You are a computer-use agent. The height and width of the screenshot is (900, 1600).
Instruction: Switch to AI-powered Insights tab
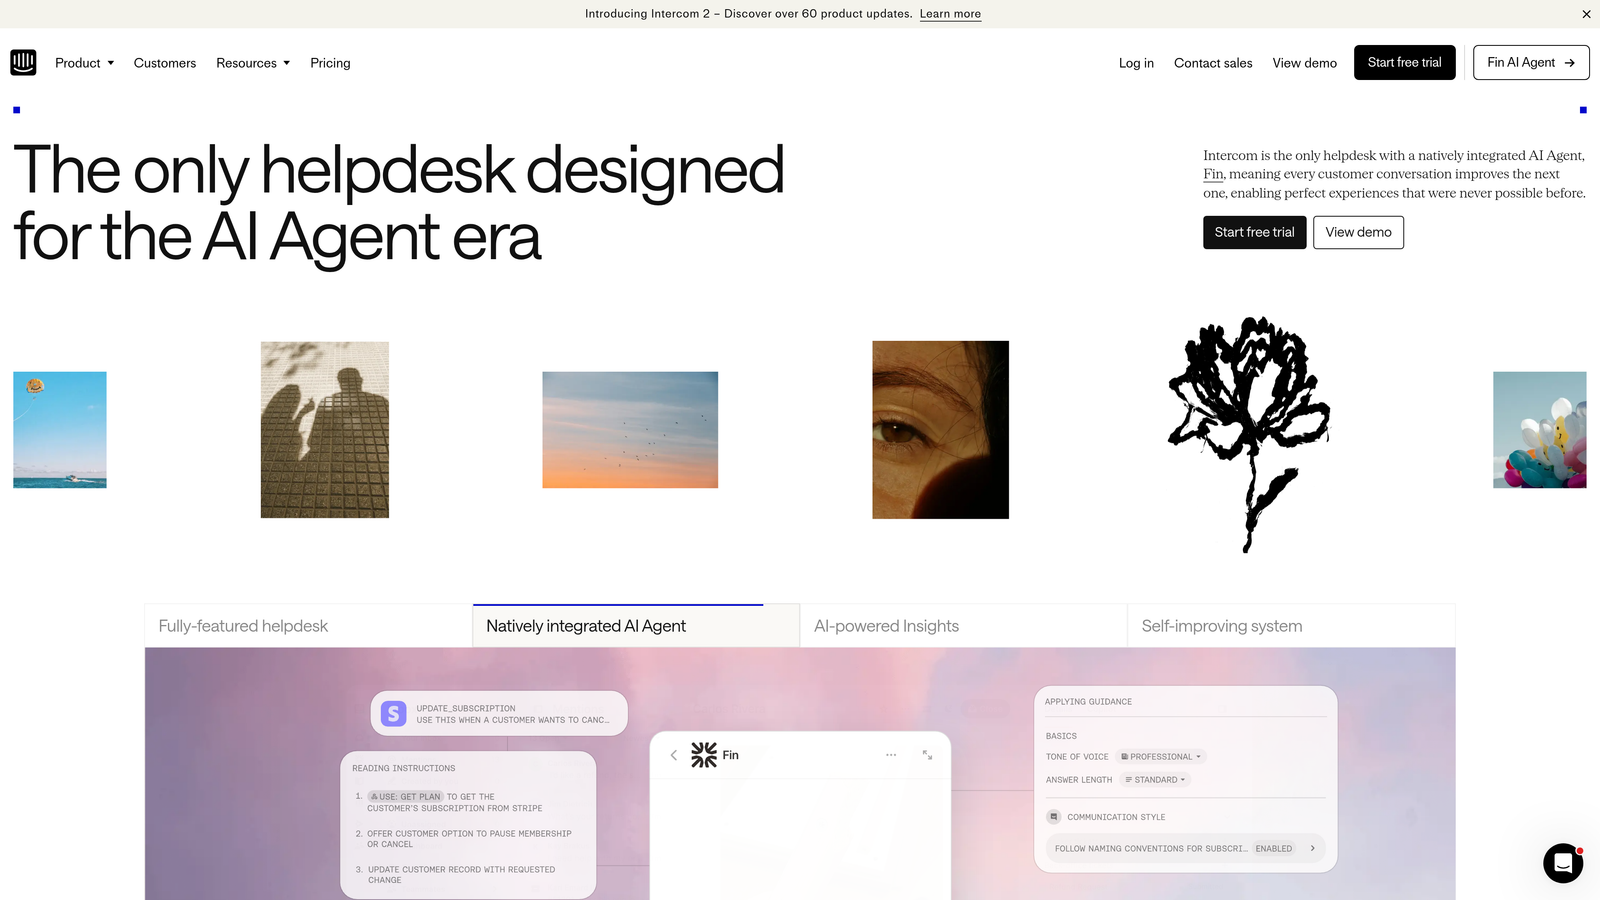pyautogui.click(x=963, y=626)
